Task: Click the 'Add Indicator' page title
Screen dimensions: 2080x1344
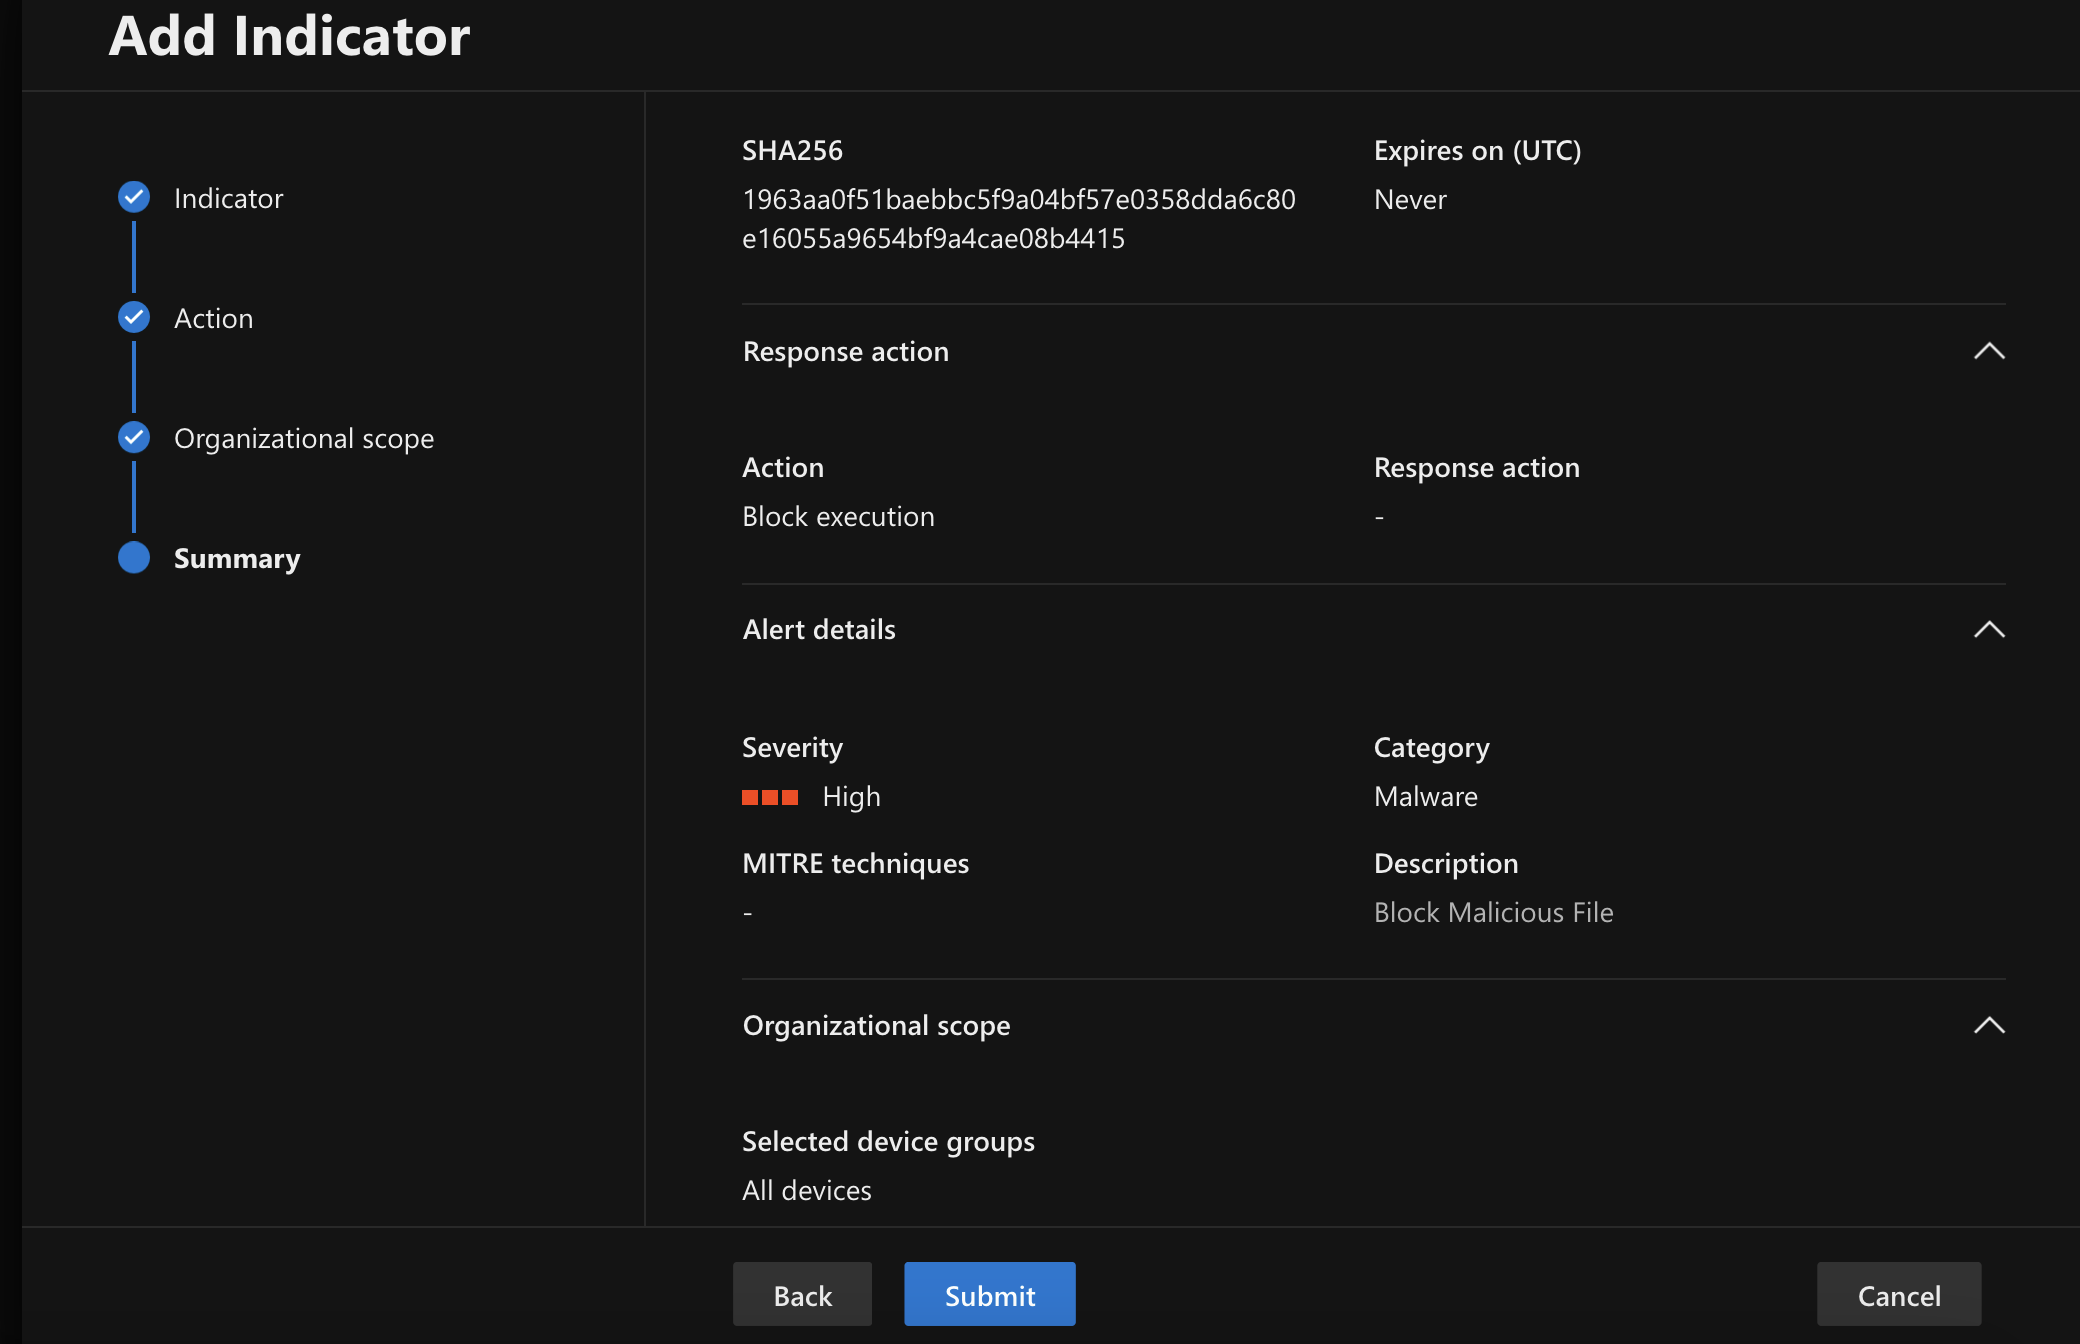Action: click(x=289, y=36)
